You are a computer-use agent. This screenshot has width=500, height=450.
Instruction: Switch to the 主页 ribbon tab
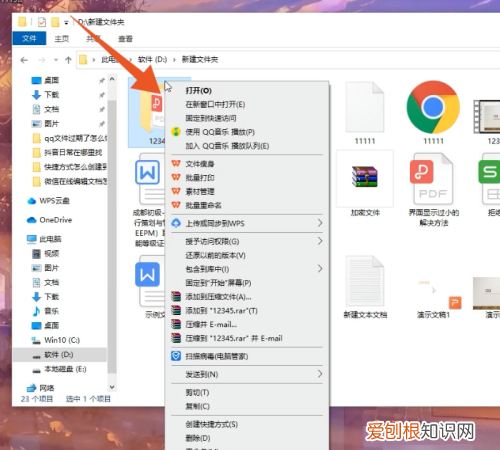62,39
